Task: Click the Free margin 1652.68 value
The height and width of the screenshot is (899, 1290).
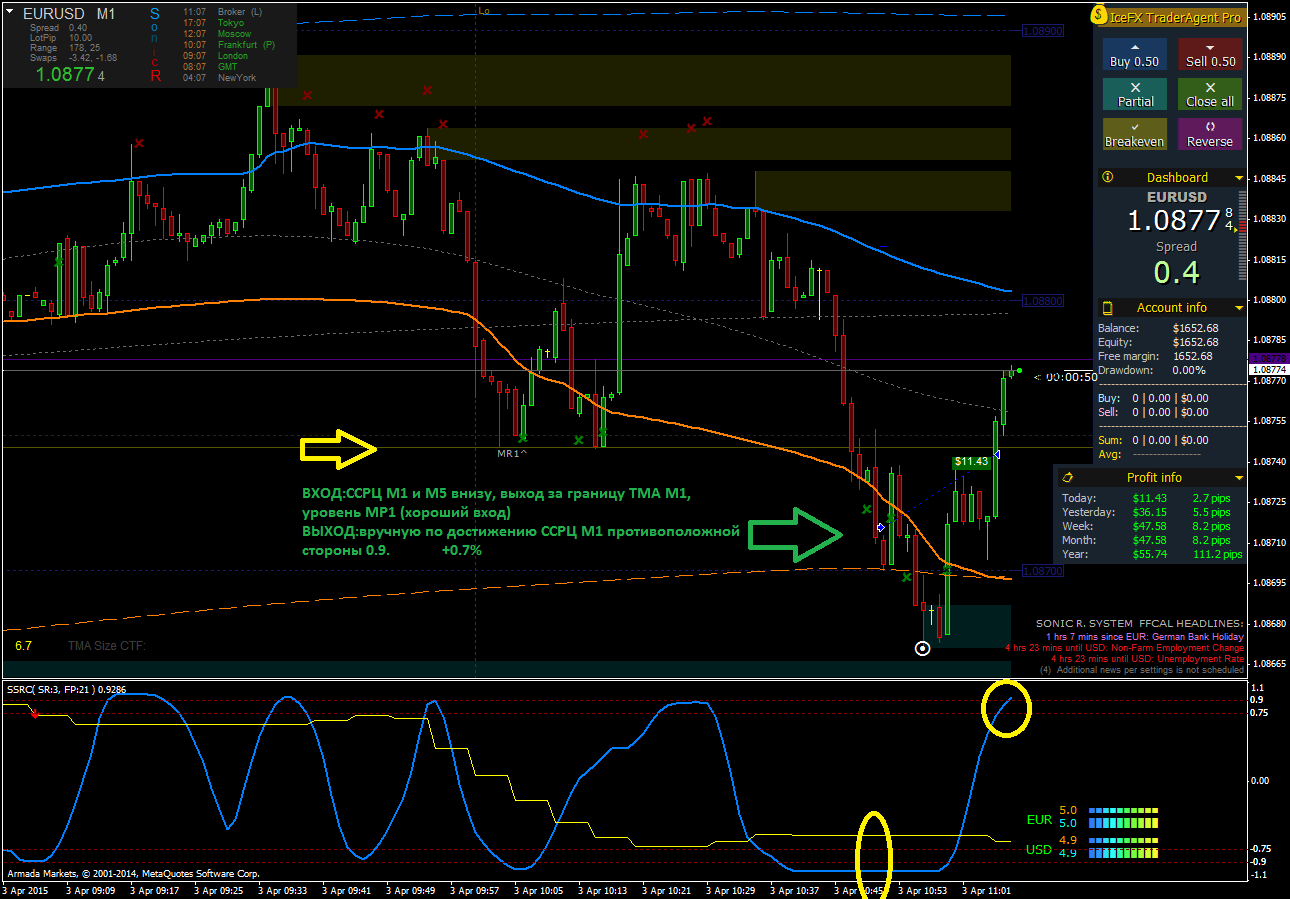Action: pyautogui.click(x=1195, y=356)
